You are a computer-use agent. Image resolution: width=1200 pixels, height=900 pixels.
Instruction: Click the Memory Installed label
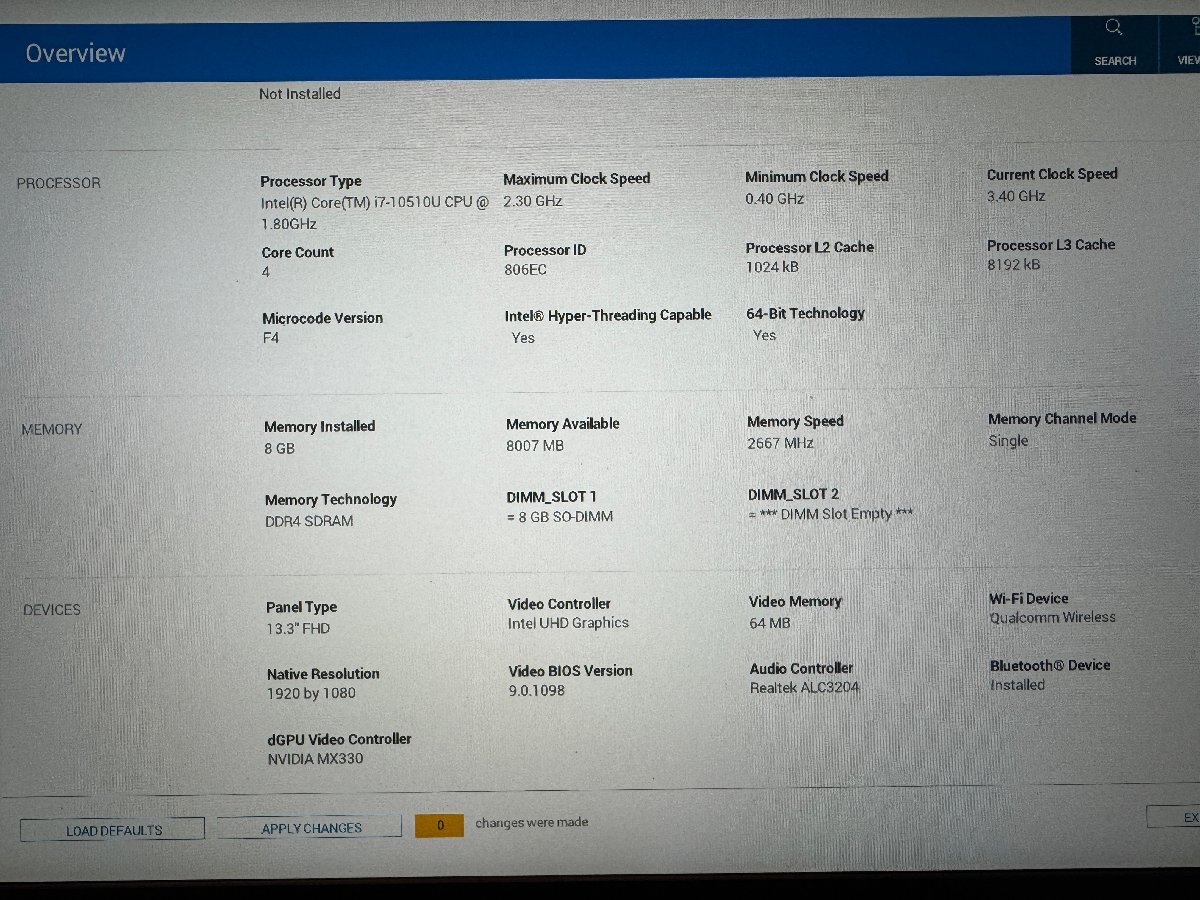coord(320,427)
